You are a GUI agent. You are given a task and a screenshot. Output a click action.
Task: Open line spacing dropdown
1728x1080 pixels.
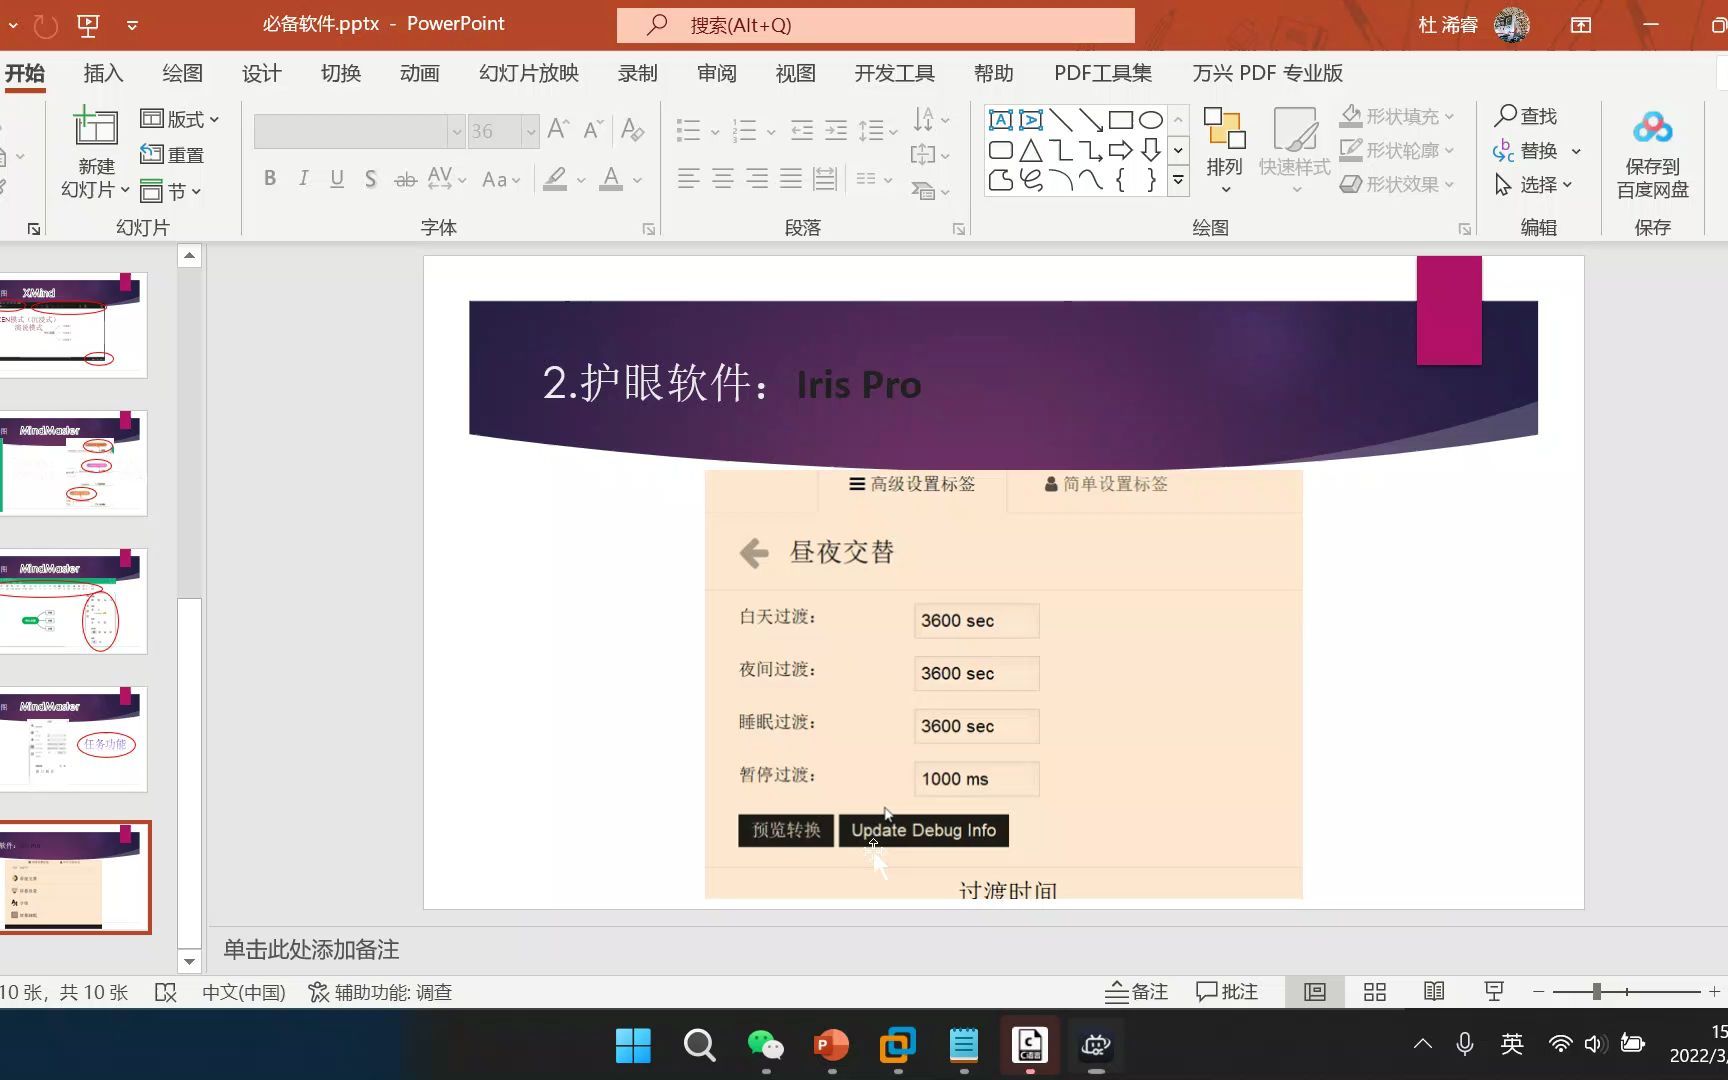tap(878, 130)
